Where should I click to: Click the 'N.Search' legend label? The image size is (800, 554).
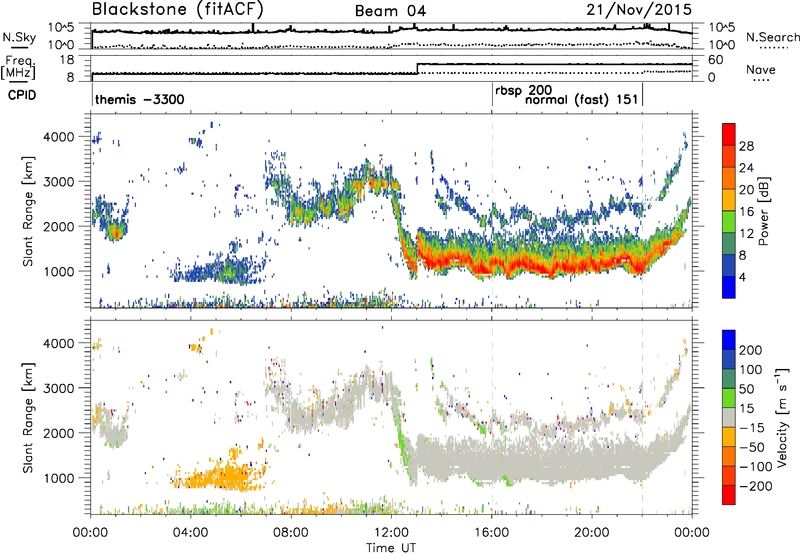coord(773,37)
